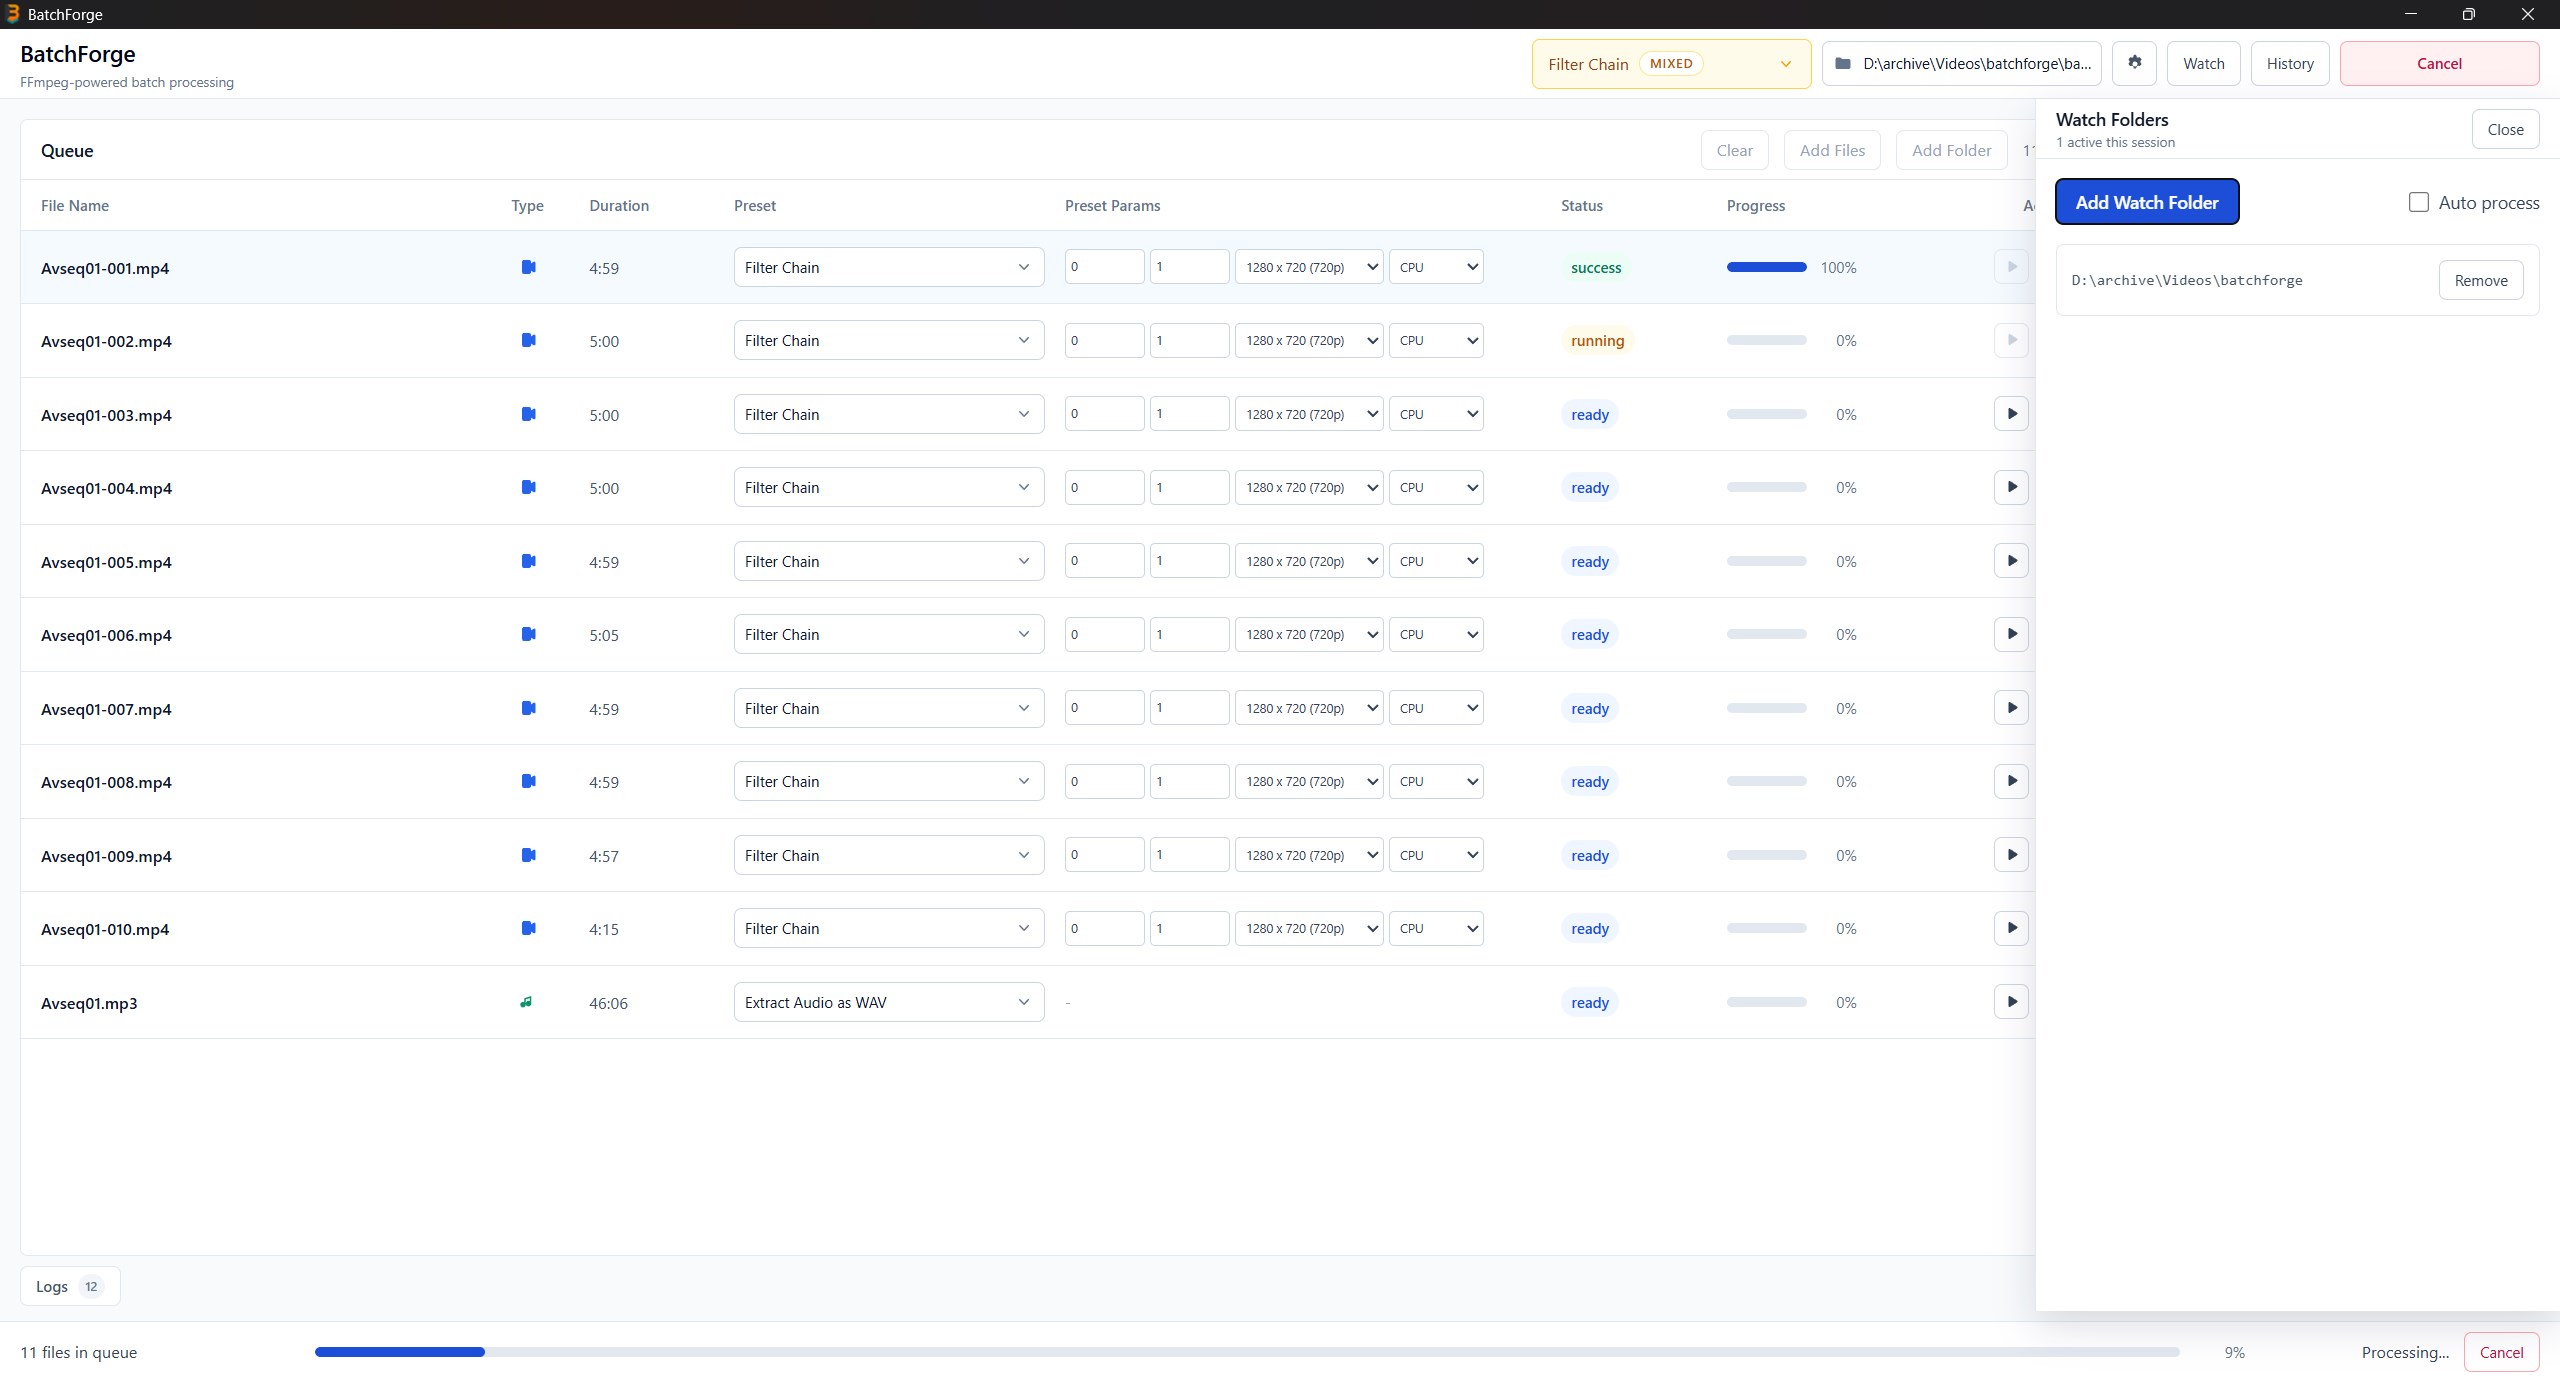The width and height of the screenshot is (2560, 1380).
Task: Open preset dropdown for Avseq01-009.mp4
Action: (888, 855)
